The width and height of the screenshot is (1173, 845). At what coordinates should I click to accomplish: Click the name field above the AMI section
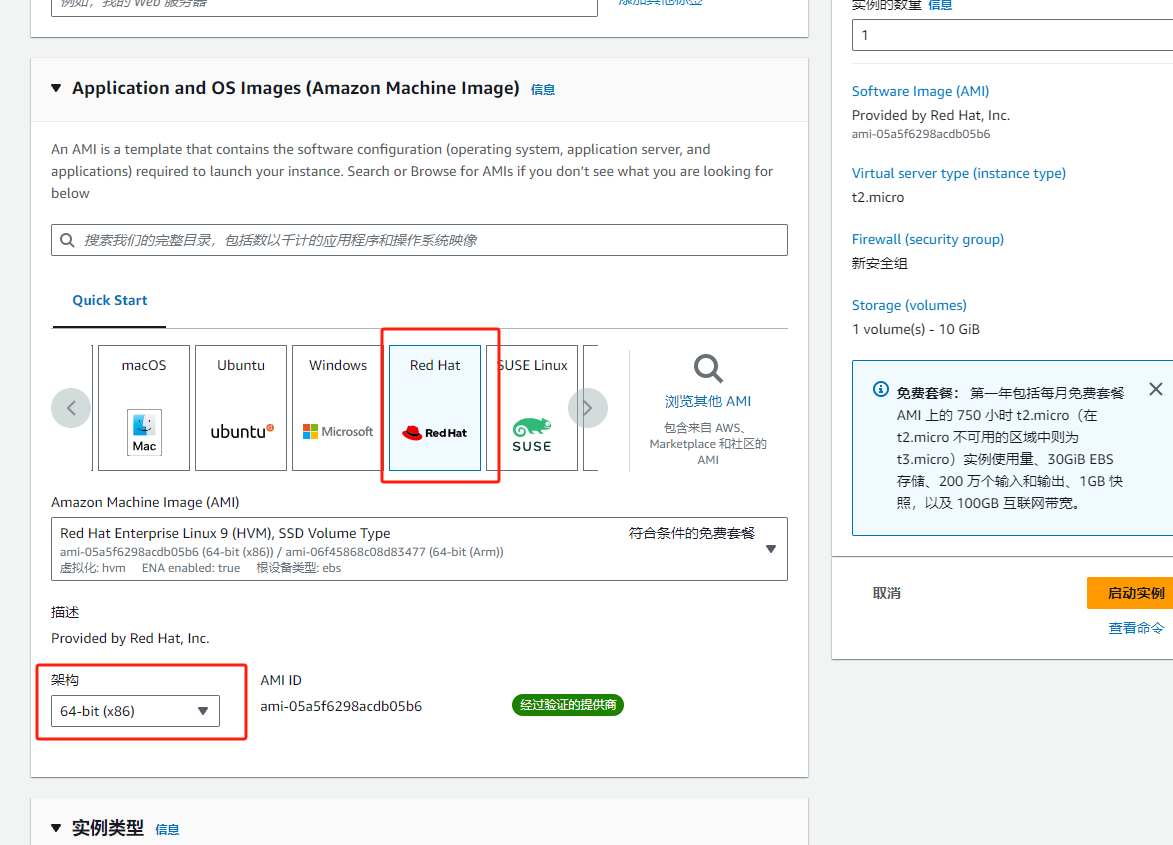(x=324, y=6)
